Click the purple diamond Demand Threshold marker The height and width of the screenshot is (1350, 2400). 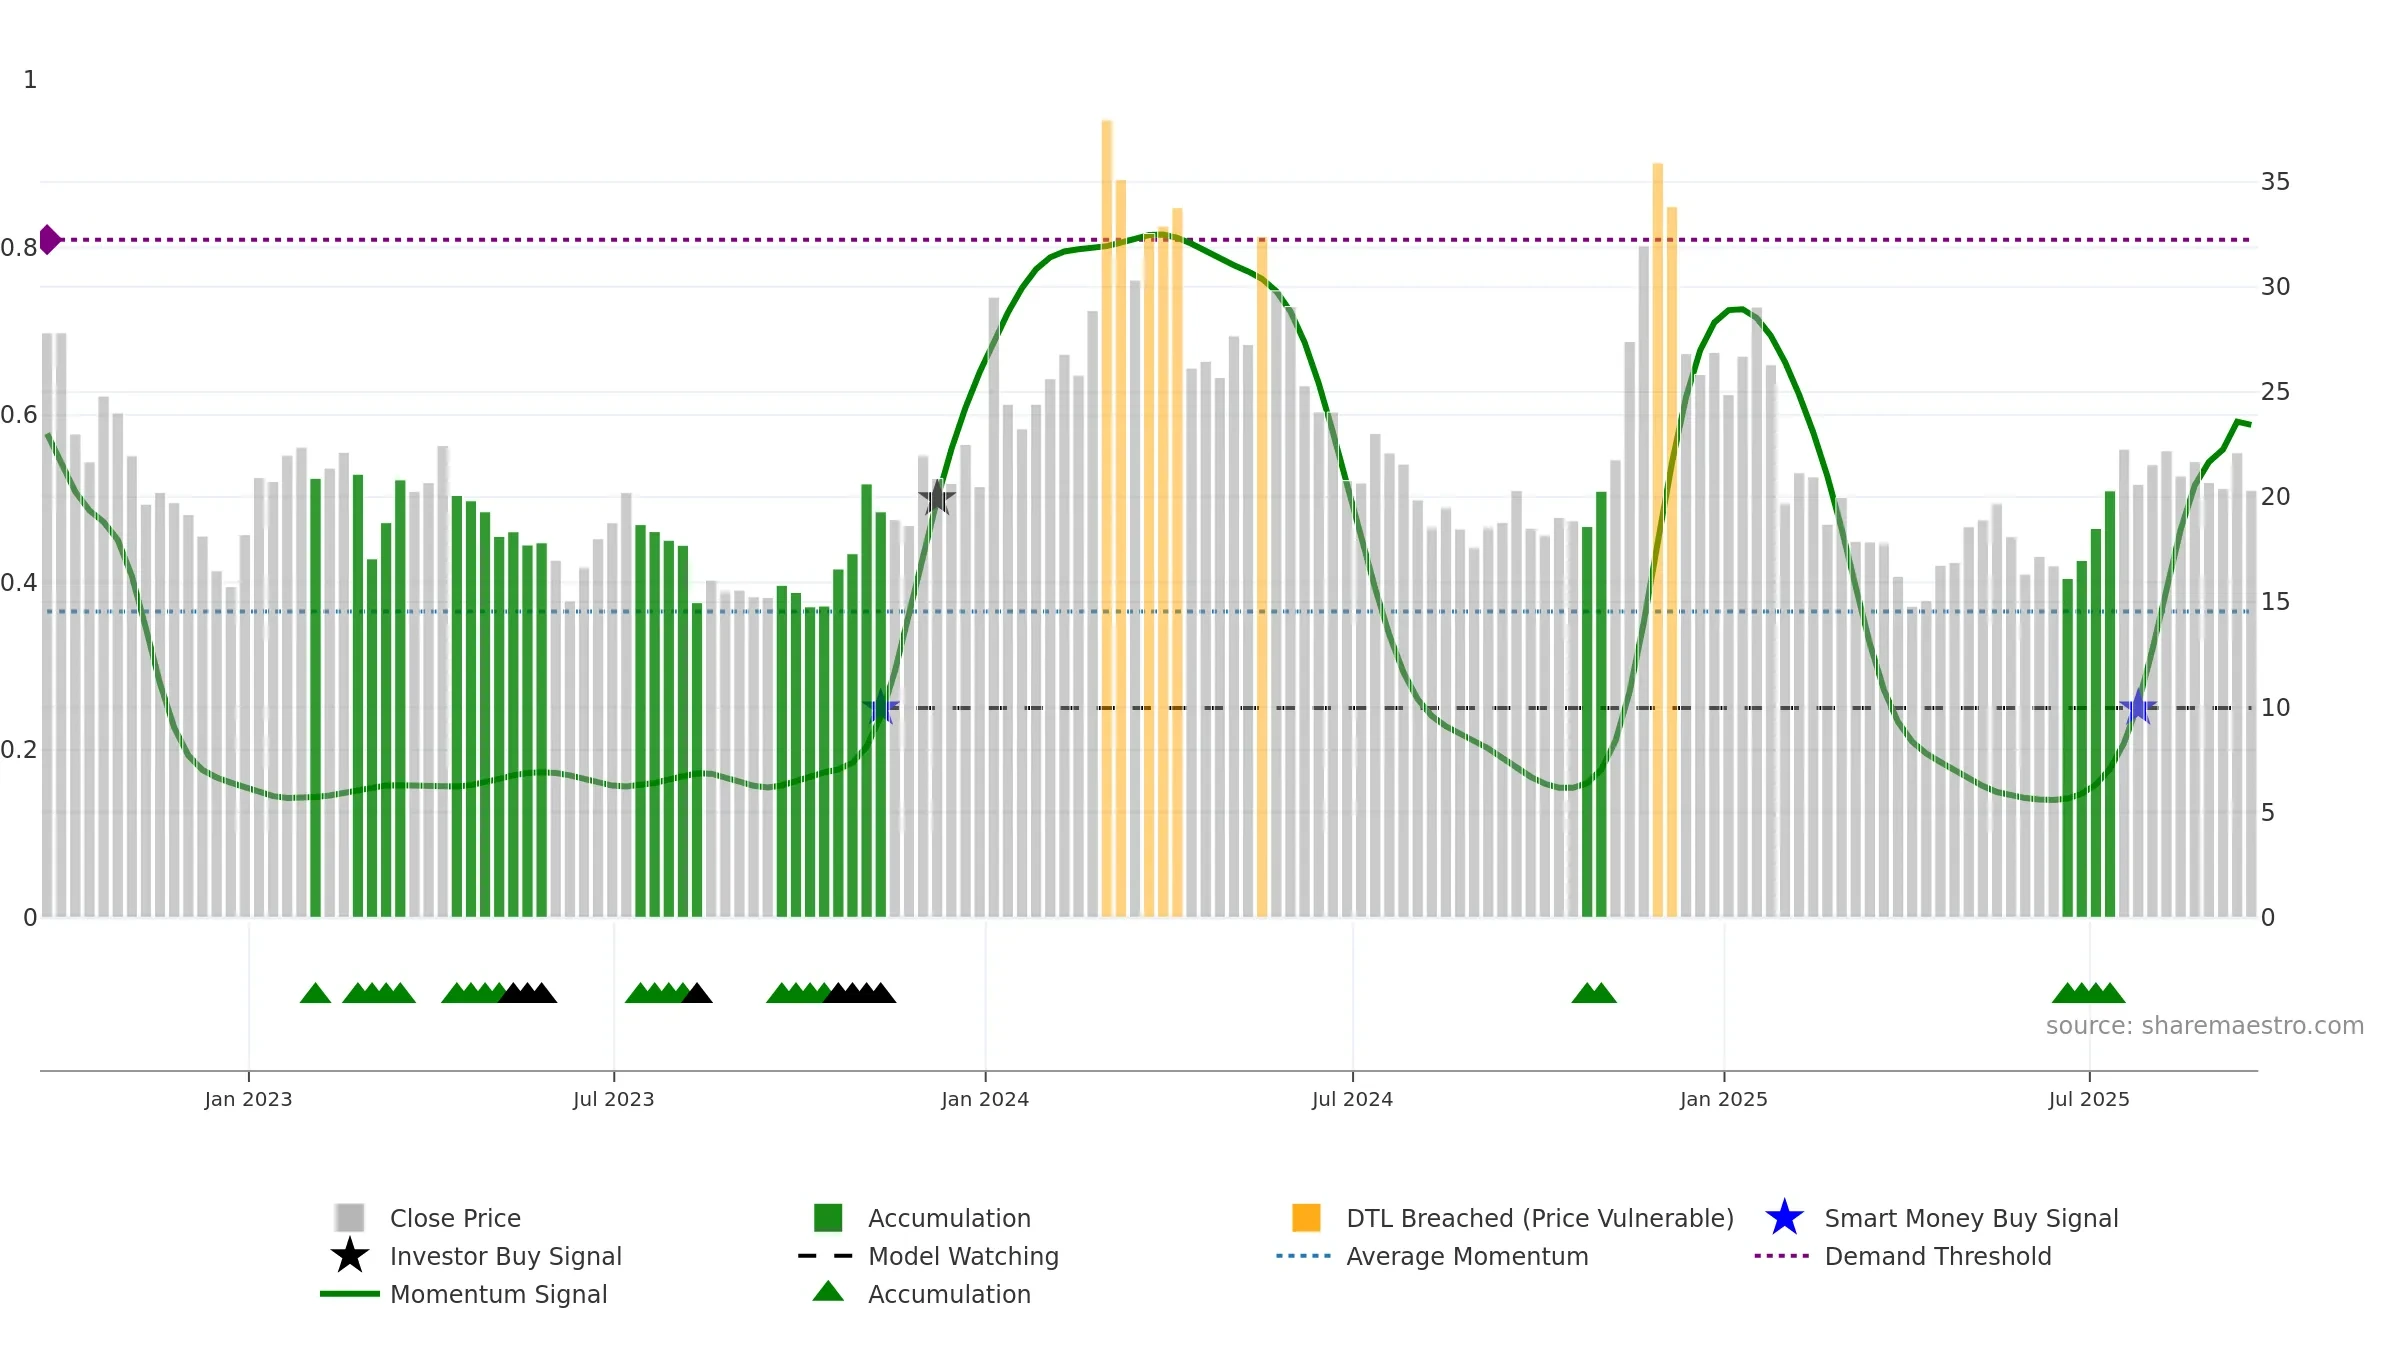(49, 240)
